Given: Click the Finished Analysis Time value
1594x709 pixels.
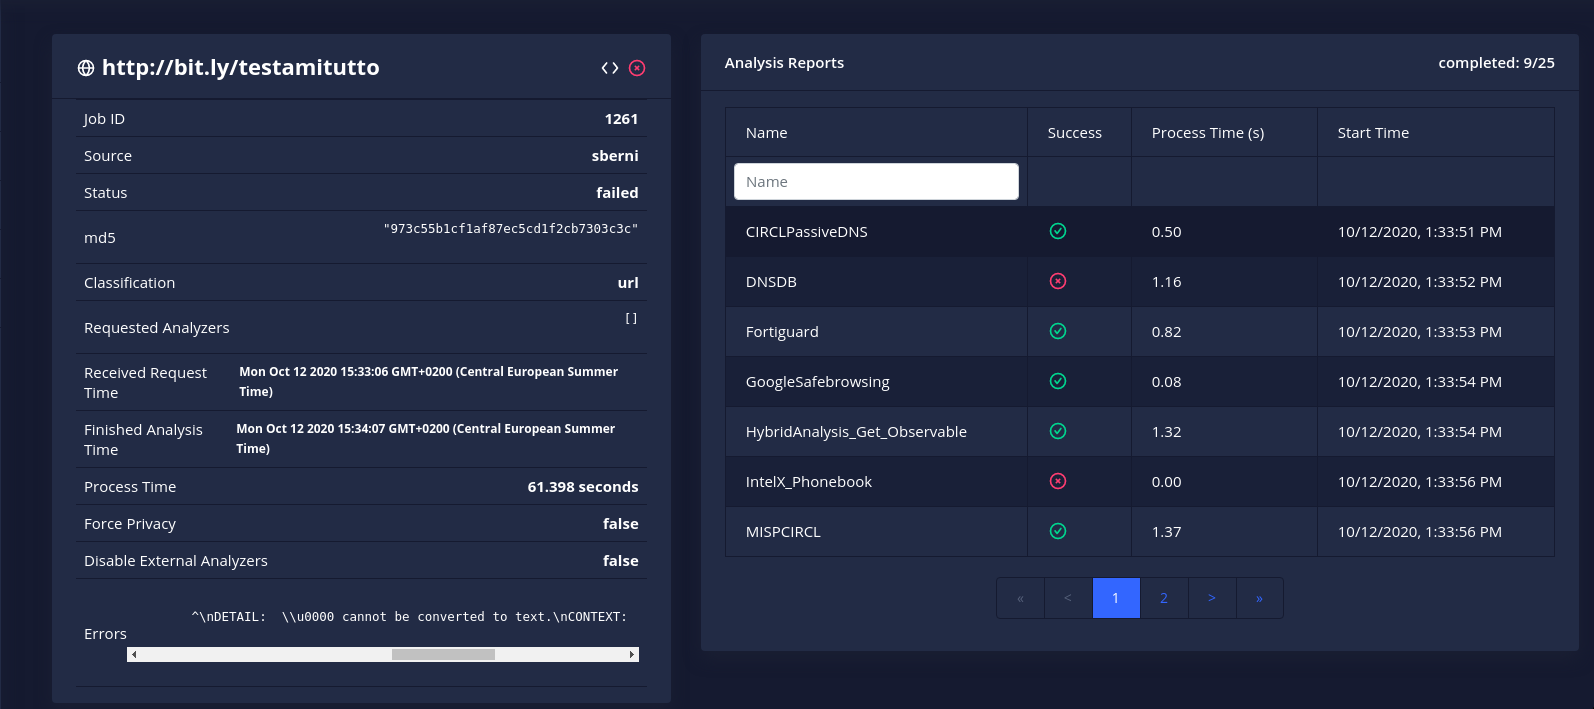Looking at the screenshot, I should click(426, 439).
